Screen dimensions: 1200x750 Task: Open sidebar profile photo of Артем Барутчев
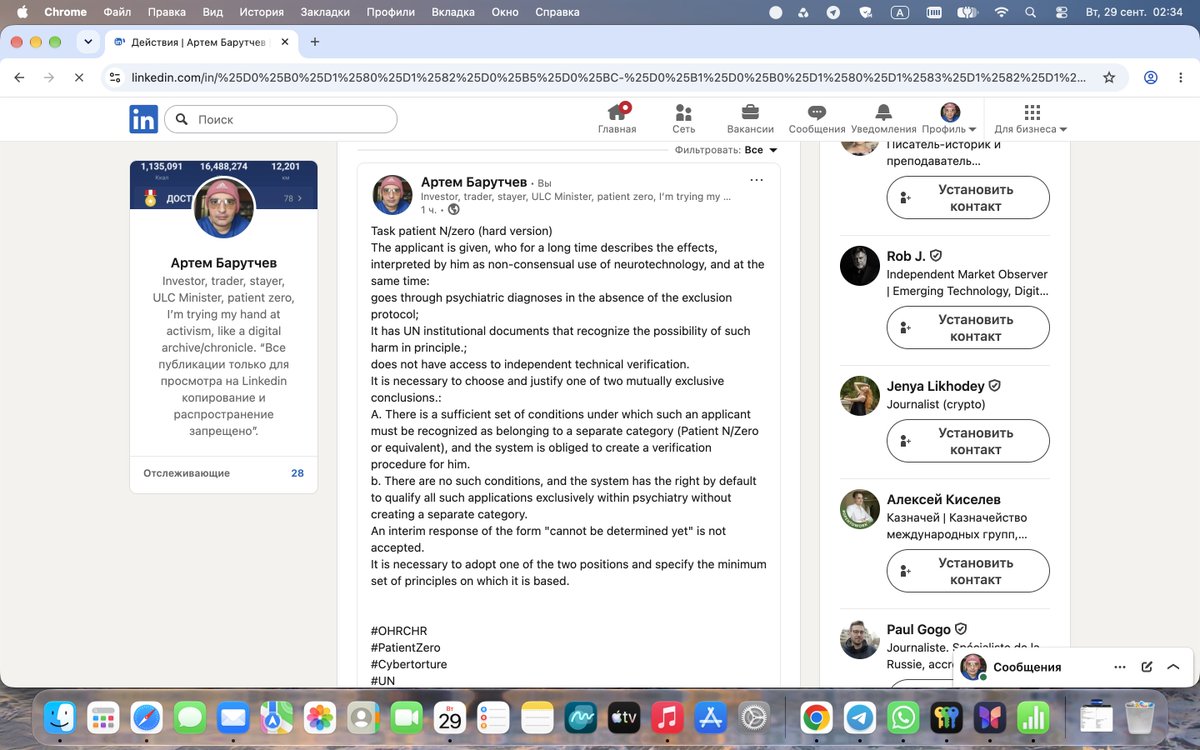coord(223,208)
